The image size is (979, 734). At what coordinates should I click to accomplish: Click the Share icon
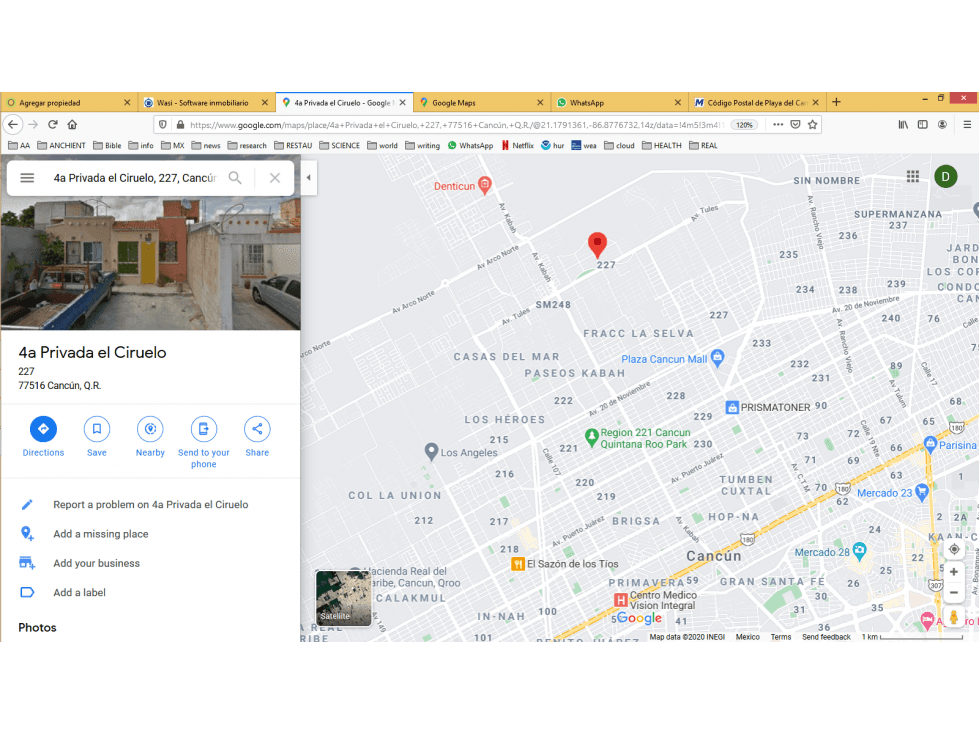[x=257, y=429]
